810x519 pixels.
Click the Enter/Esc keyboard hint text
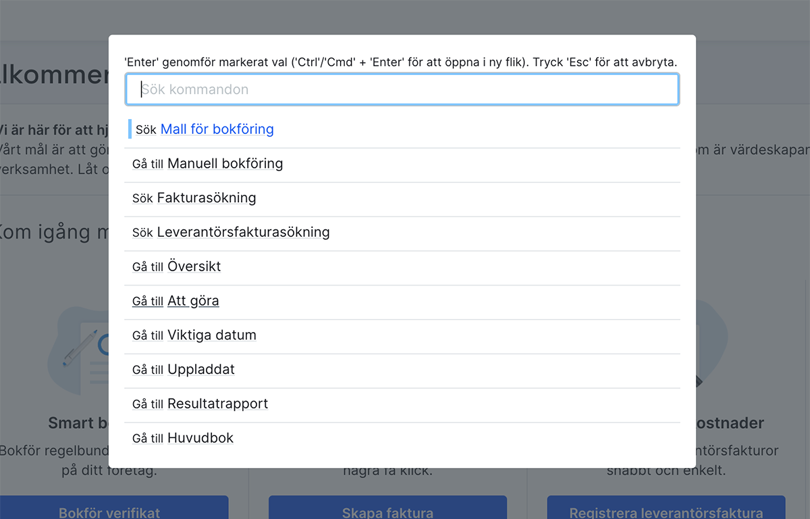click(400, 62)
